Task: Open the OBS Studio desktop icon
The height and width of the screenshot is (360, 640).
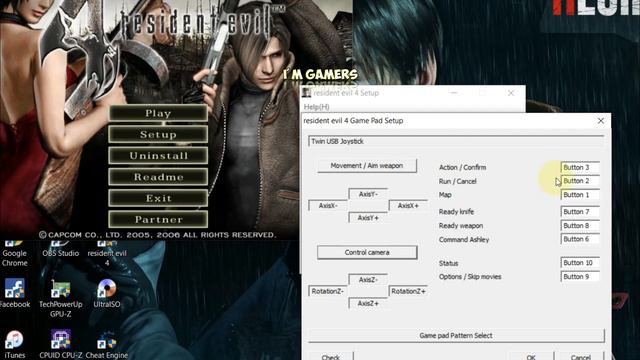Action: point(60,249)
